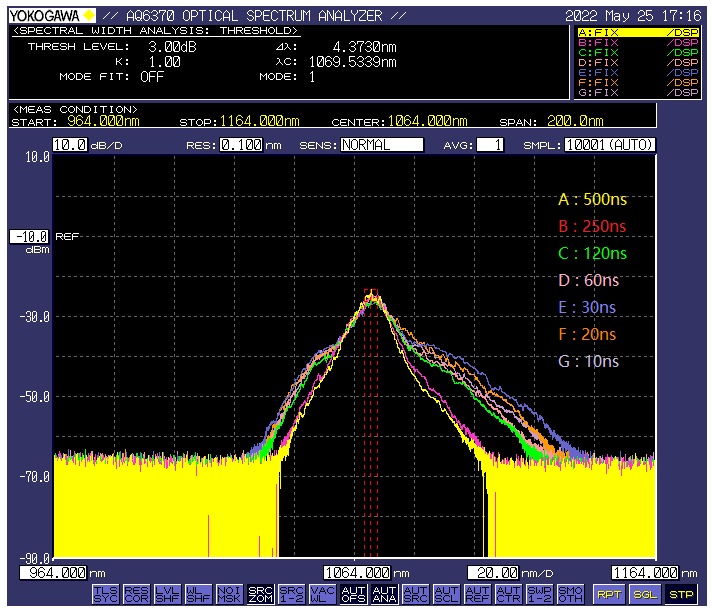Click the VAC WL vacuum wavelength icon

tap(322, 593)
